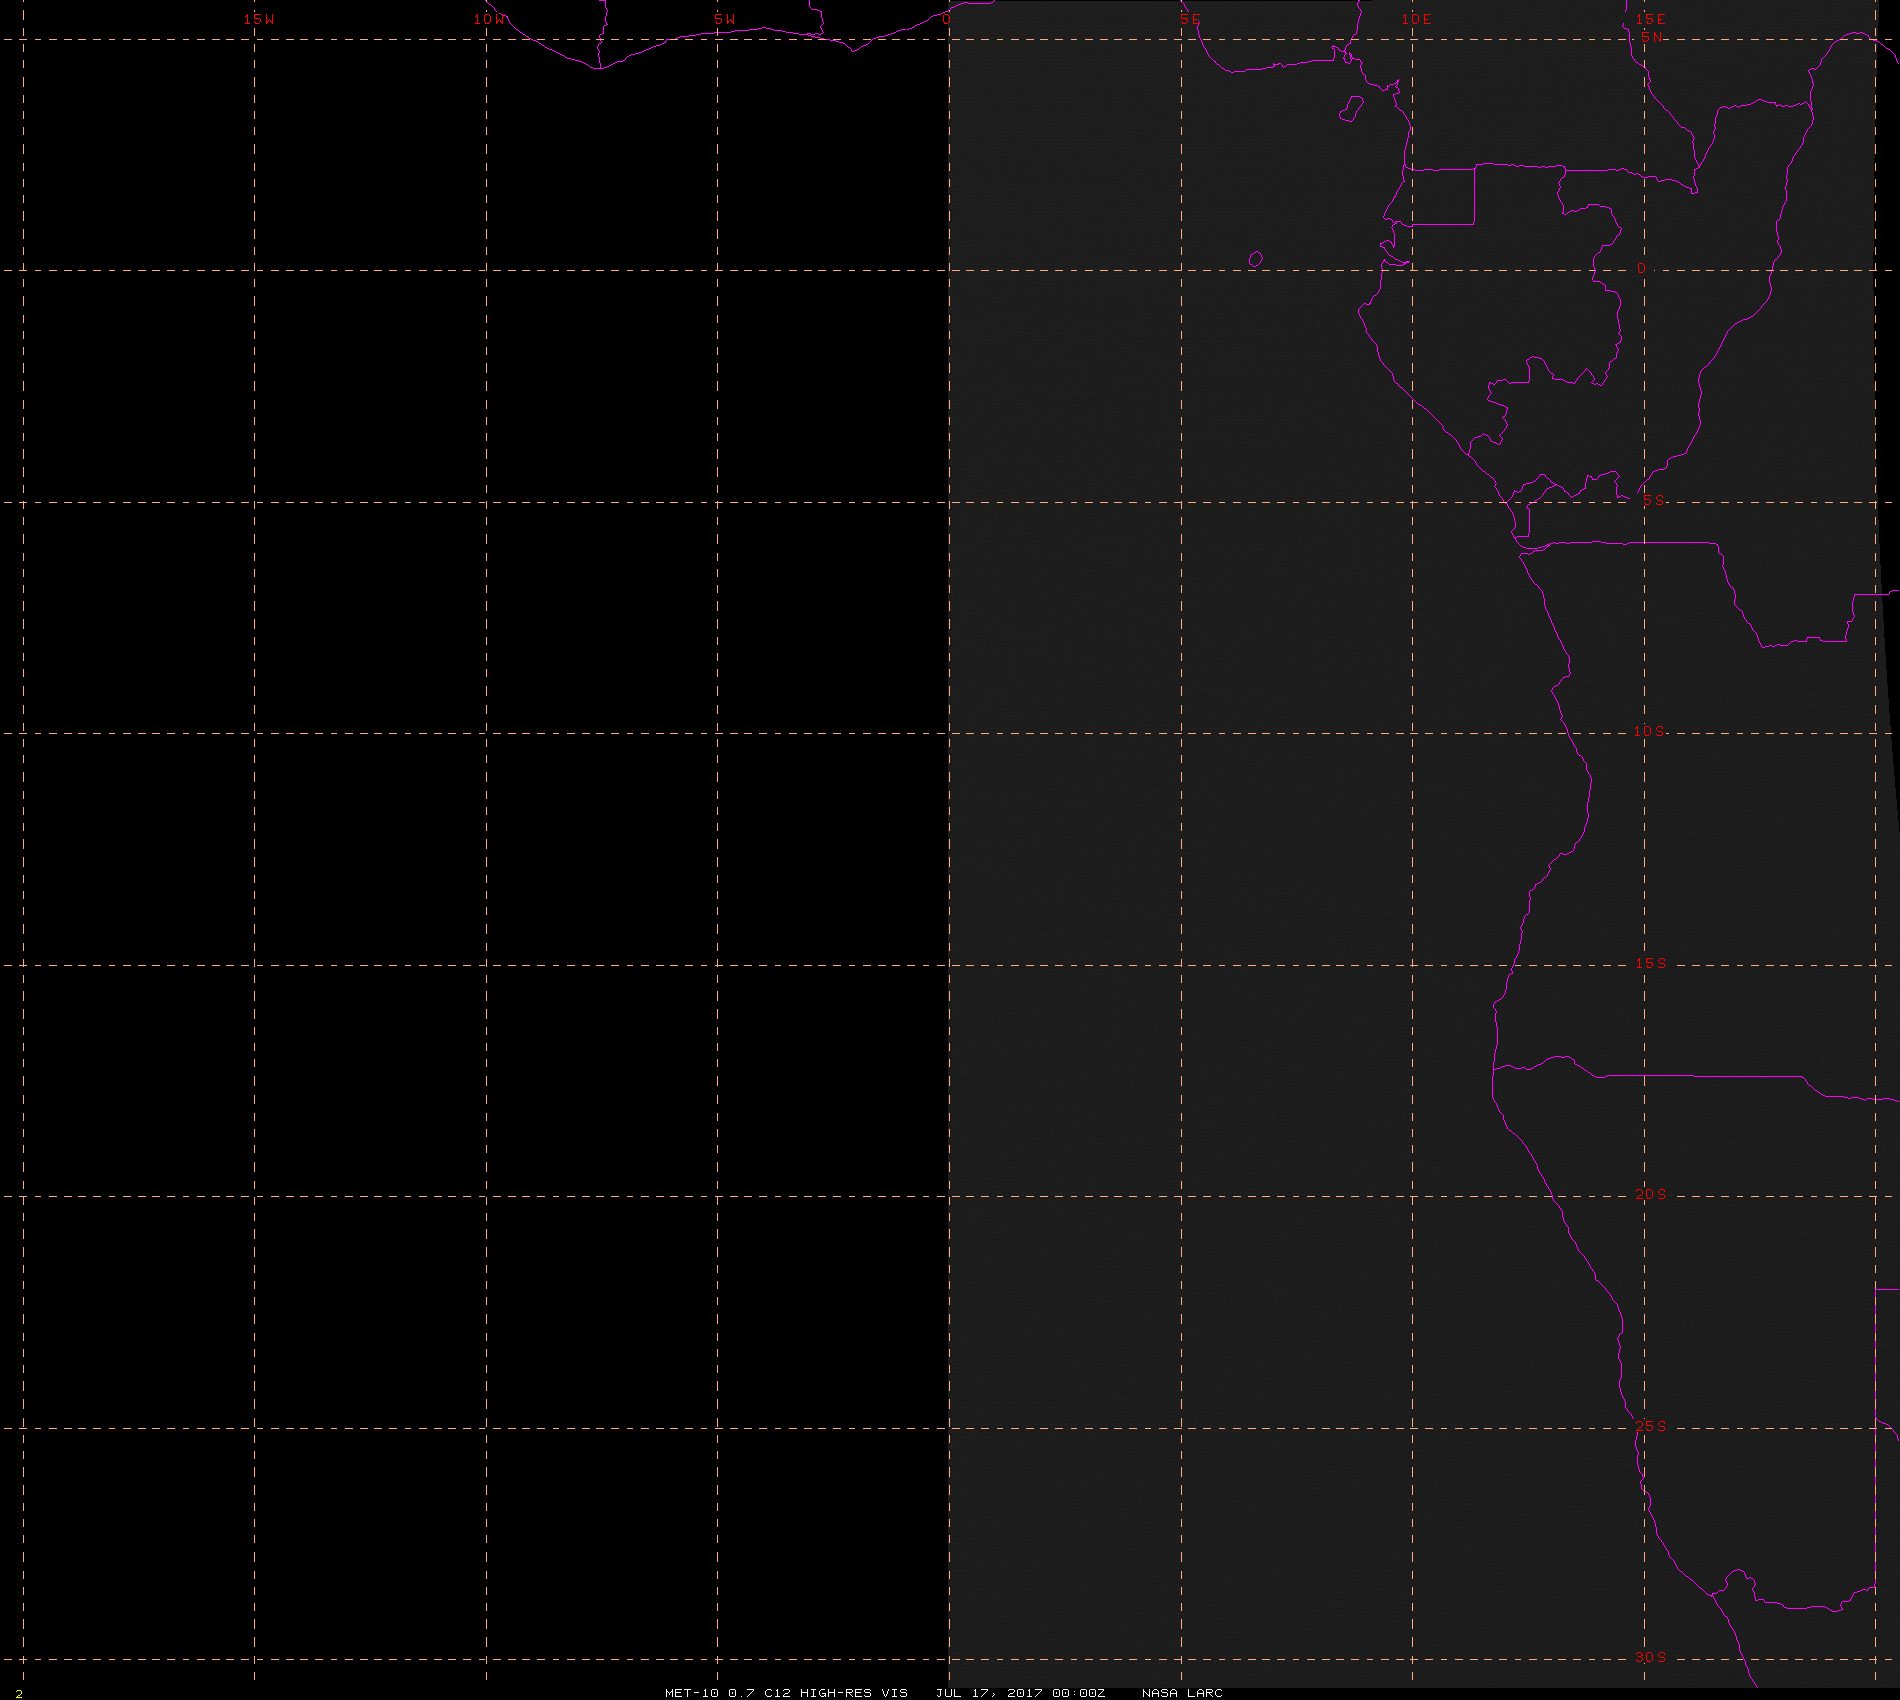The image size is (1900, 1700).
Task: Select the 15S latitude label
Action: click(1651, 963)
